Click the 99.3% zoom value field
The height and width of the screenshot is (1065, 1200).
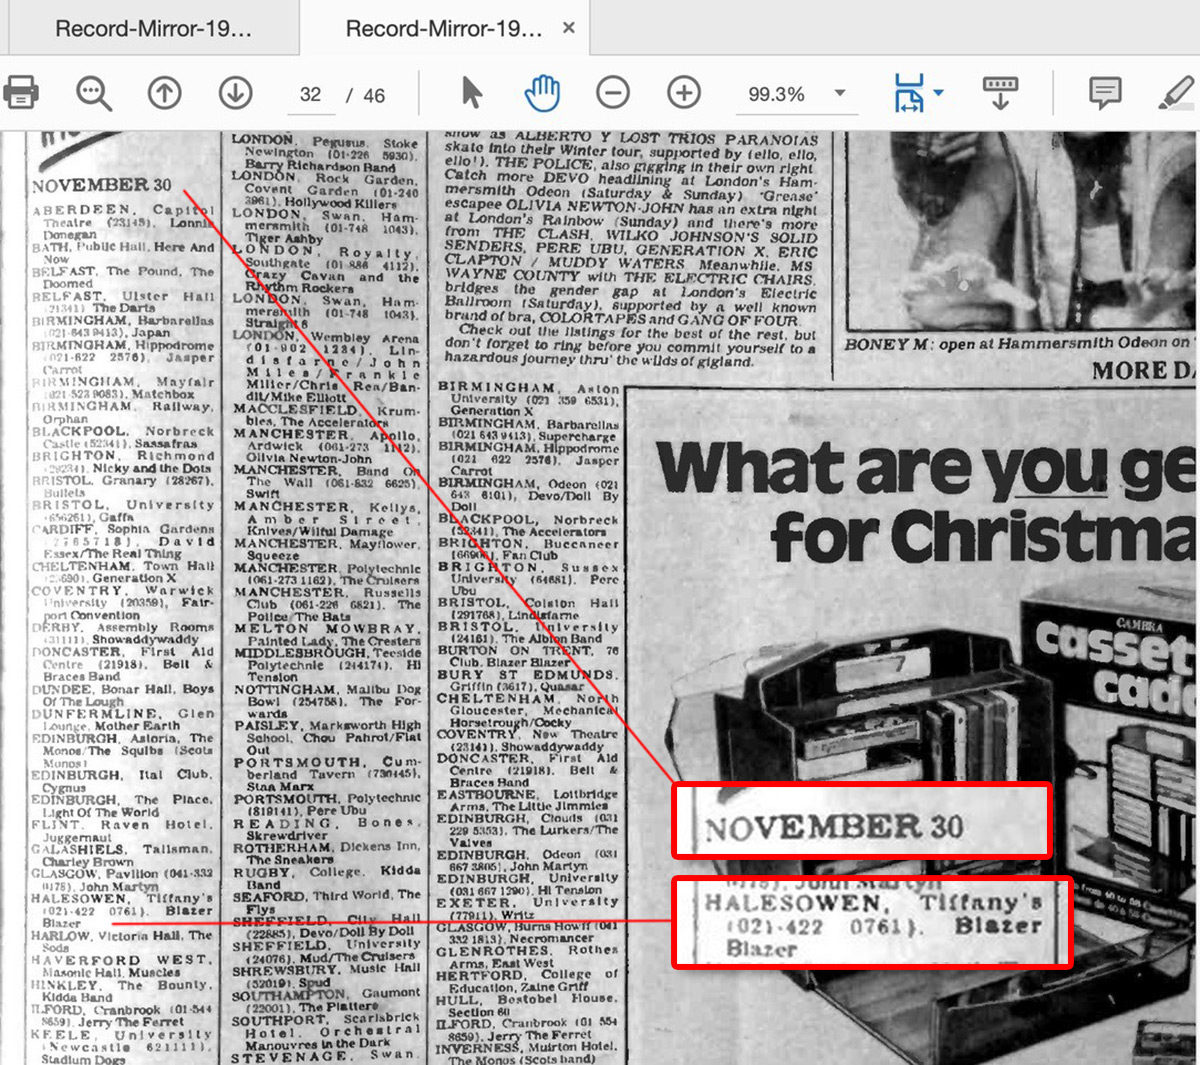click(776, 95)
